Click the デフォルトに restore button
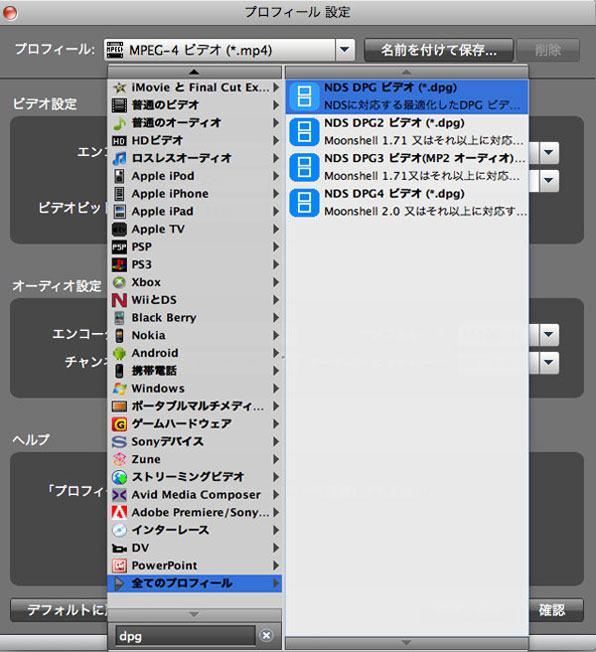Image resolution: width=596 pixels, height=652 pixels. (59, 610)
